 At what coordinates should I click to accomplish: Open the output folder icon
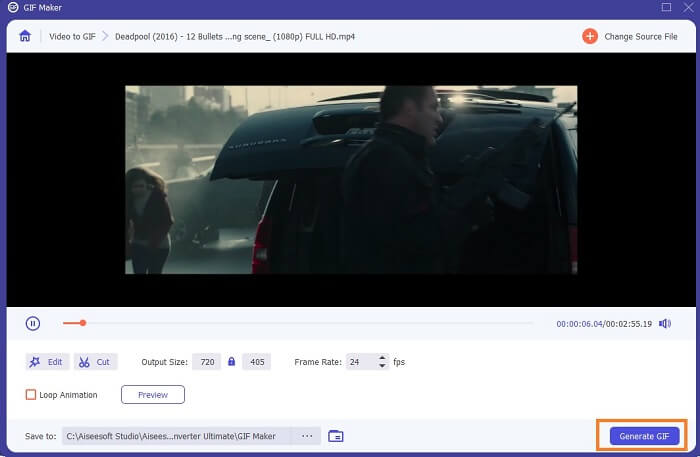click(336, 436)
